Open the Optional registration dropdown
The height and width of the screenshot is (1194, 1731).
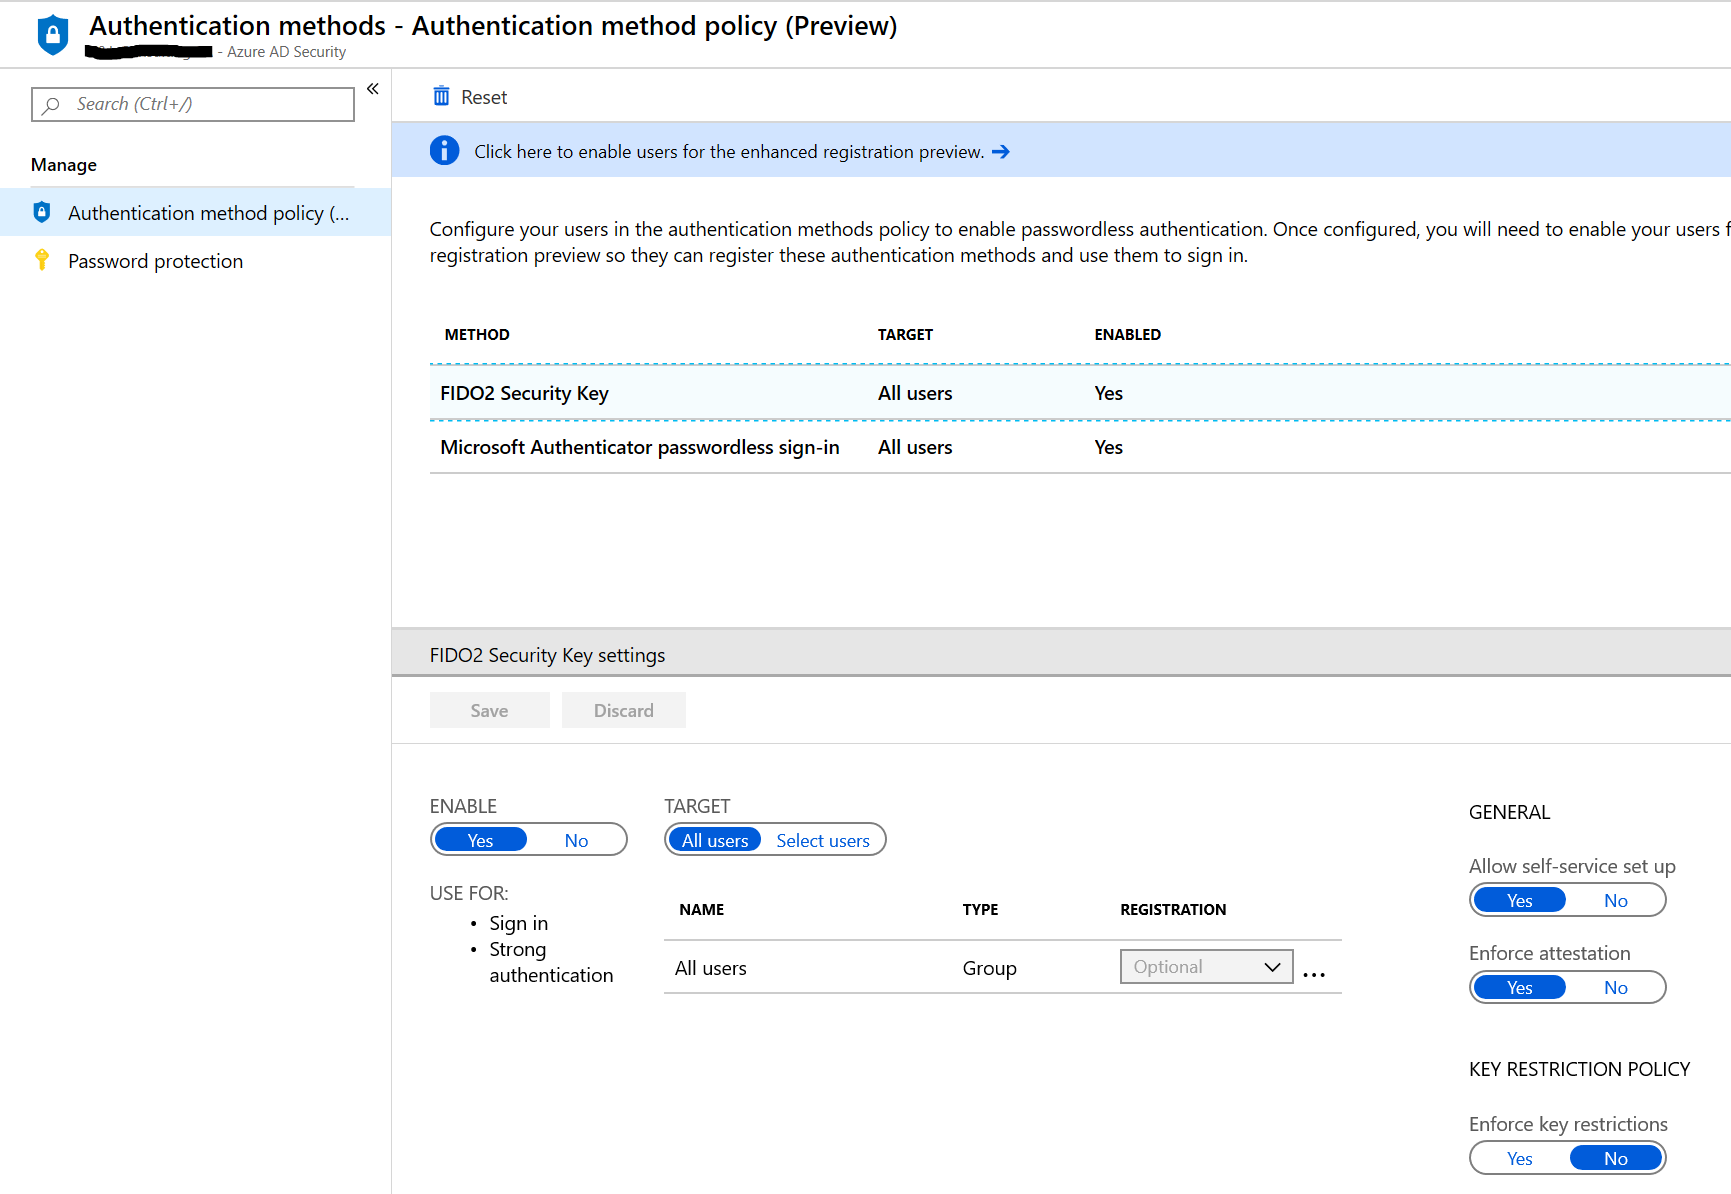[1206, 967]
